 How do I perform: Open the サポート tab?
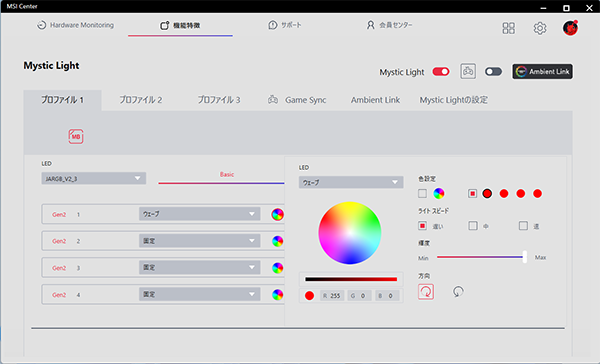[285, 25]
